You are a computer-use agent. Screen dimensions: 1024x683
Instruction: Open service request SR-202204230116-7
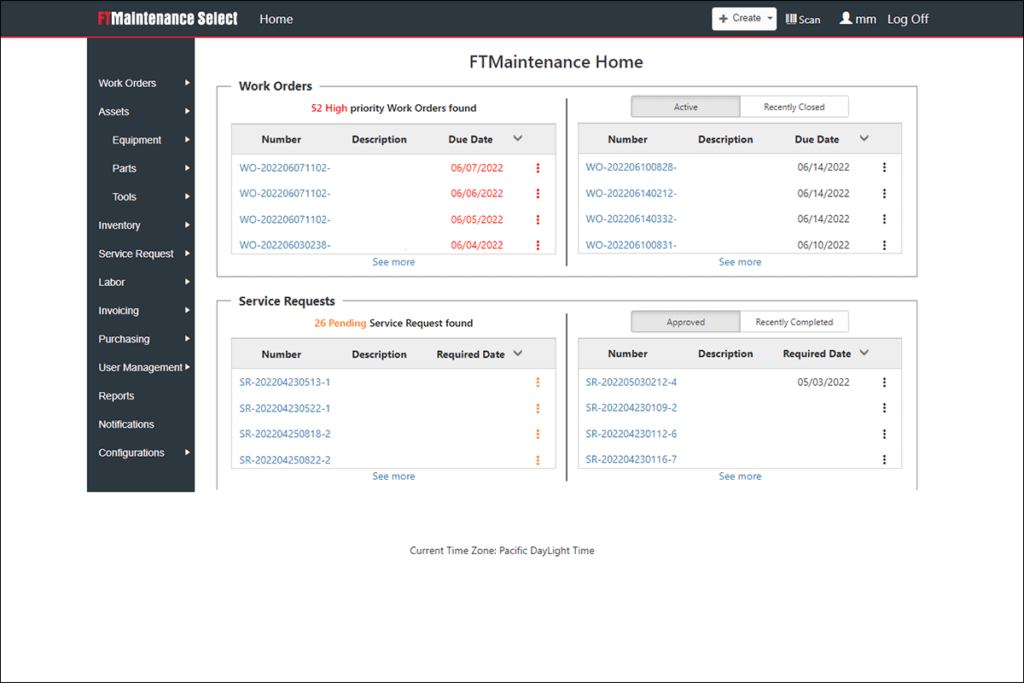pyautogui.click(x=631, y=459)
